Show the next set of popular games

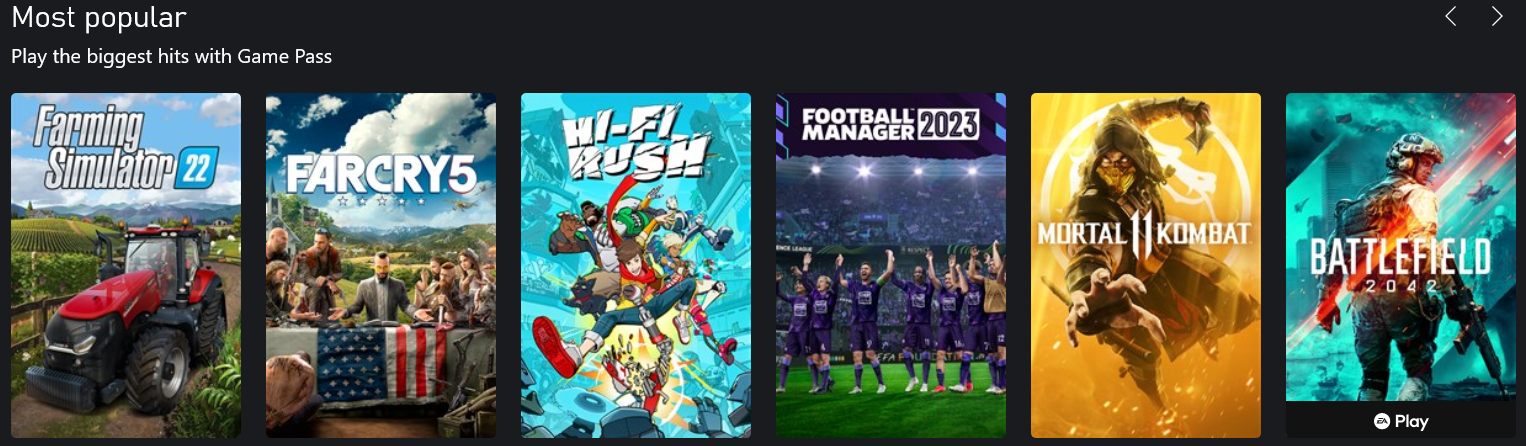[x=1497, y=16]
